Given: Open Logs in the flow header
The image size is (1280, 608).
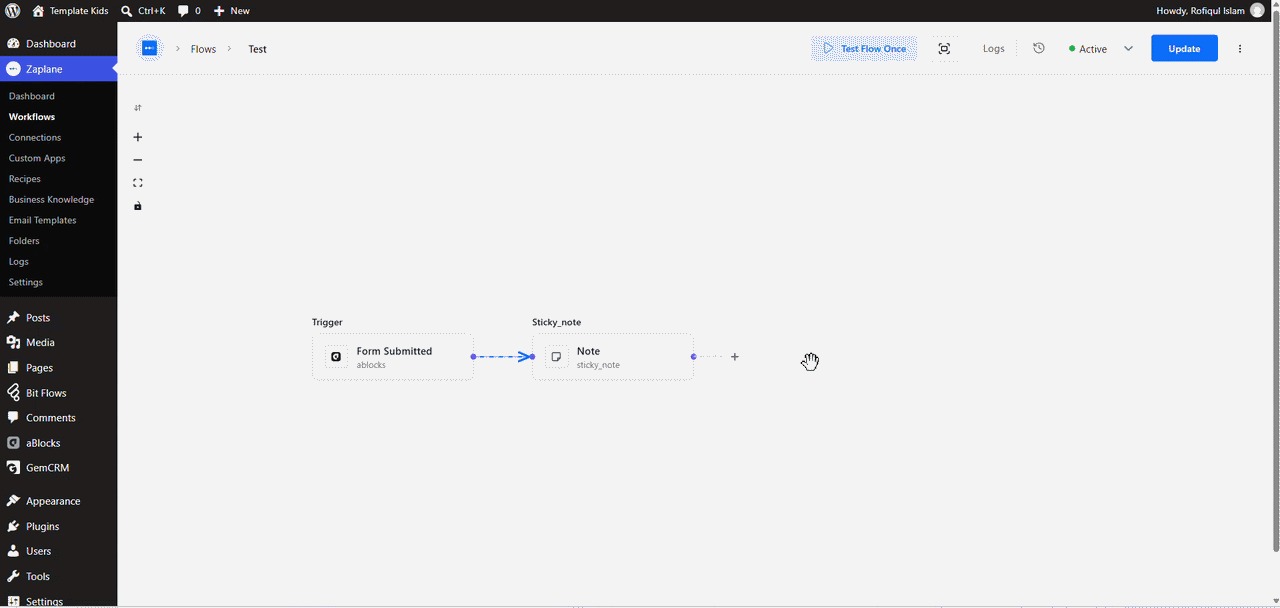Looking at the screenshot, I should [993, 48].
